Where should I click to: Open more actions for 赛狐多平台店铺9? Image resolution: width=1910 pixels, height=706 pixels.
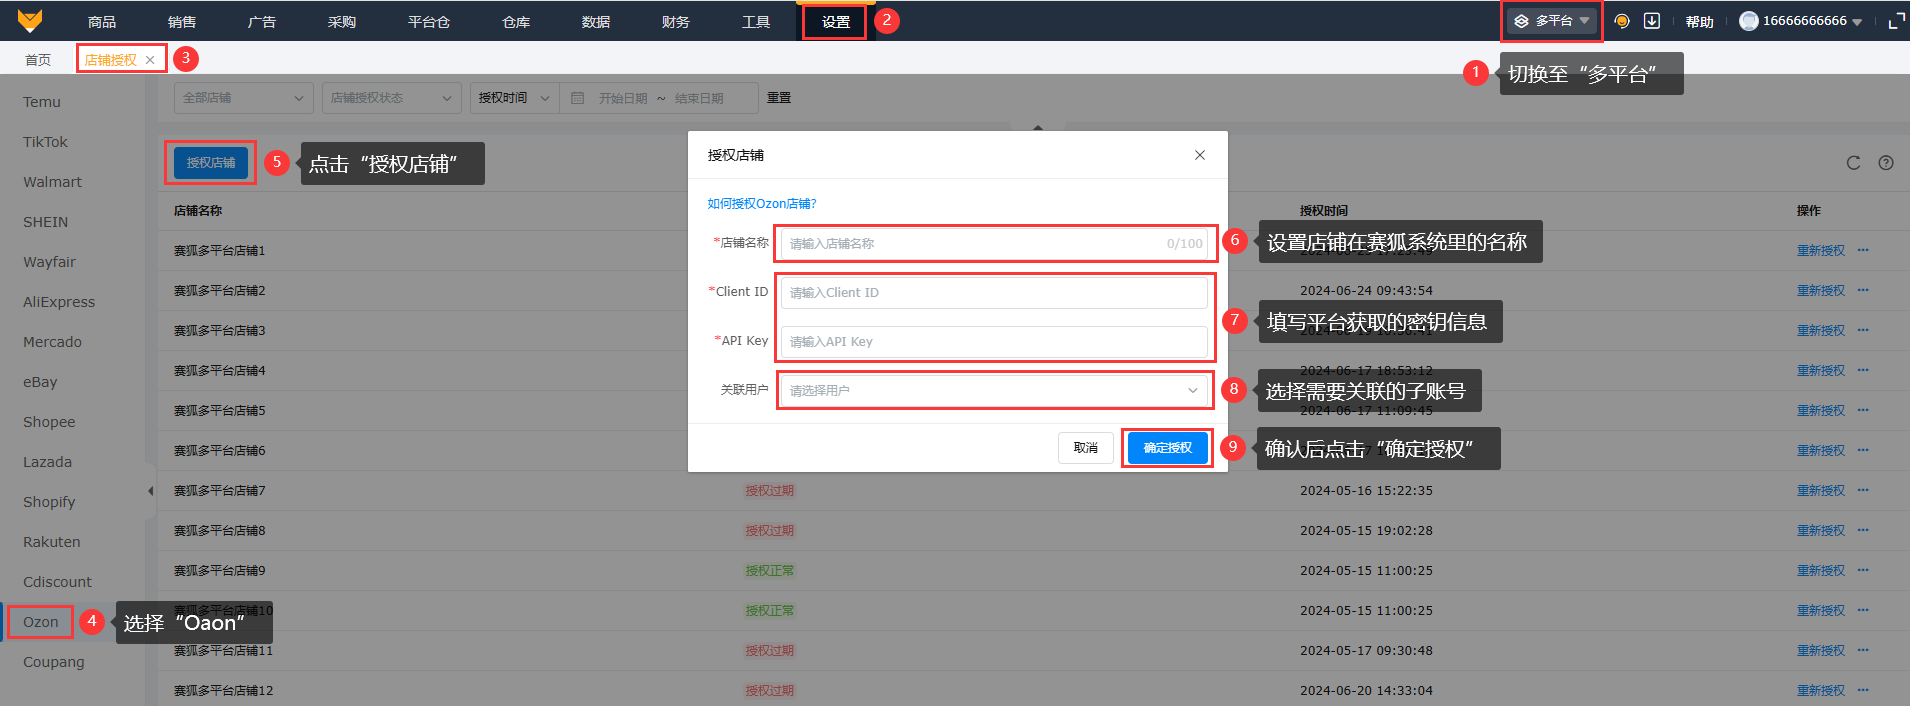pos(1863,570)
